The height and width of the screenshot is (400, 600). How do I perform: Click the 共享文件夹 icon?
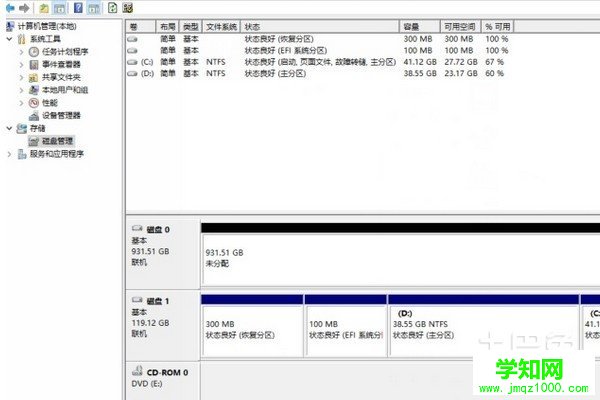click(x=34, y=77)
